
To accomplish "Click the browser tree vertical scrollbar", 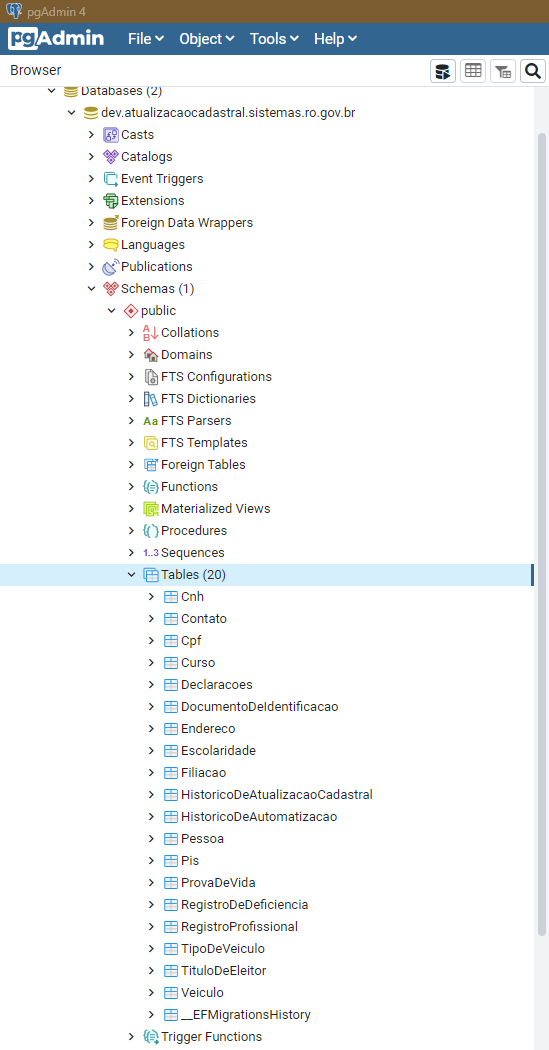I will click(542, 533).
